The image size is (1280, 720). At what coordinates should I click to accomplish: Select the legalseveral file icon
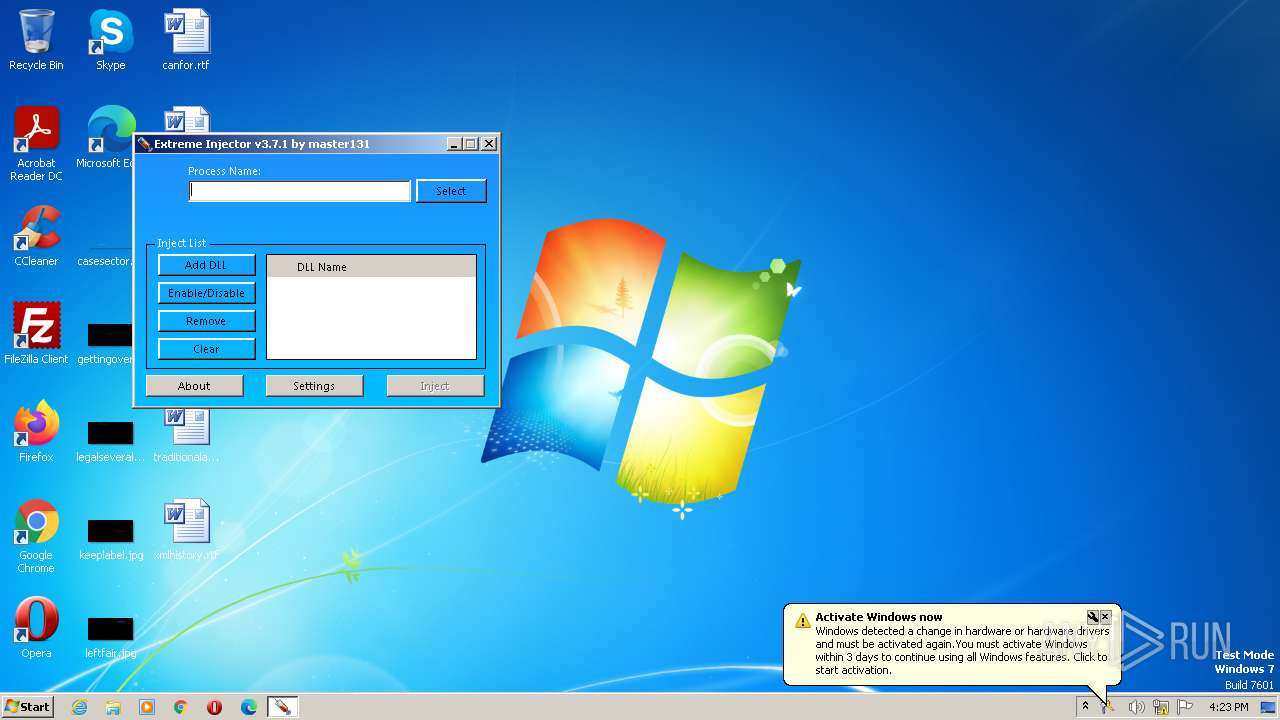[x=110, y=440]
